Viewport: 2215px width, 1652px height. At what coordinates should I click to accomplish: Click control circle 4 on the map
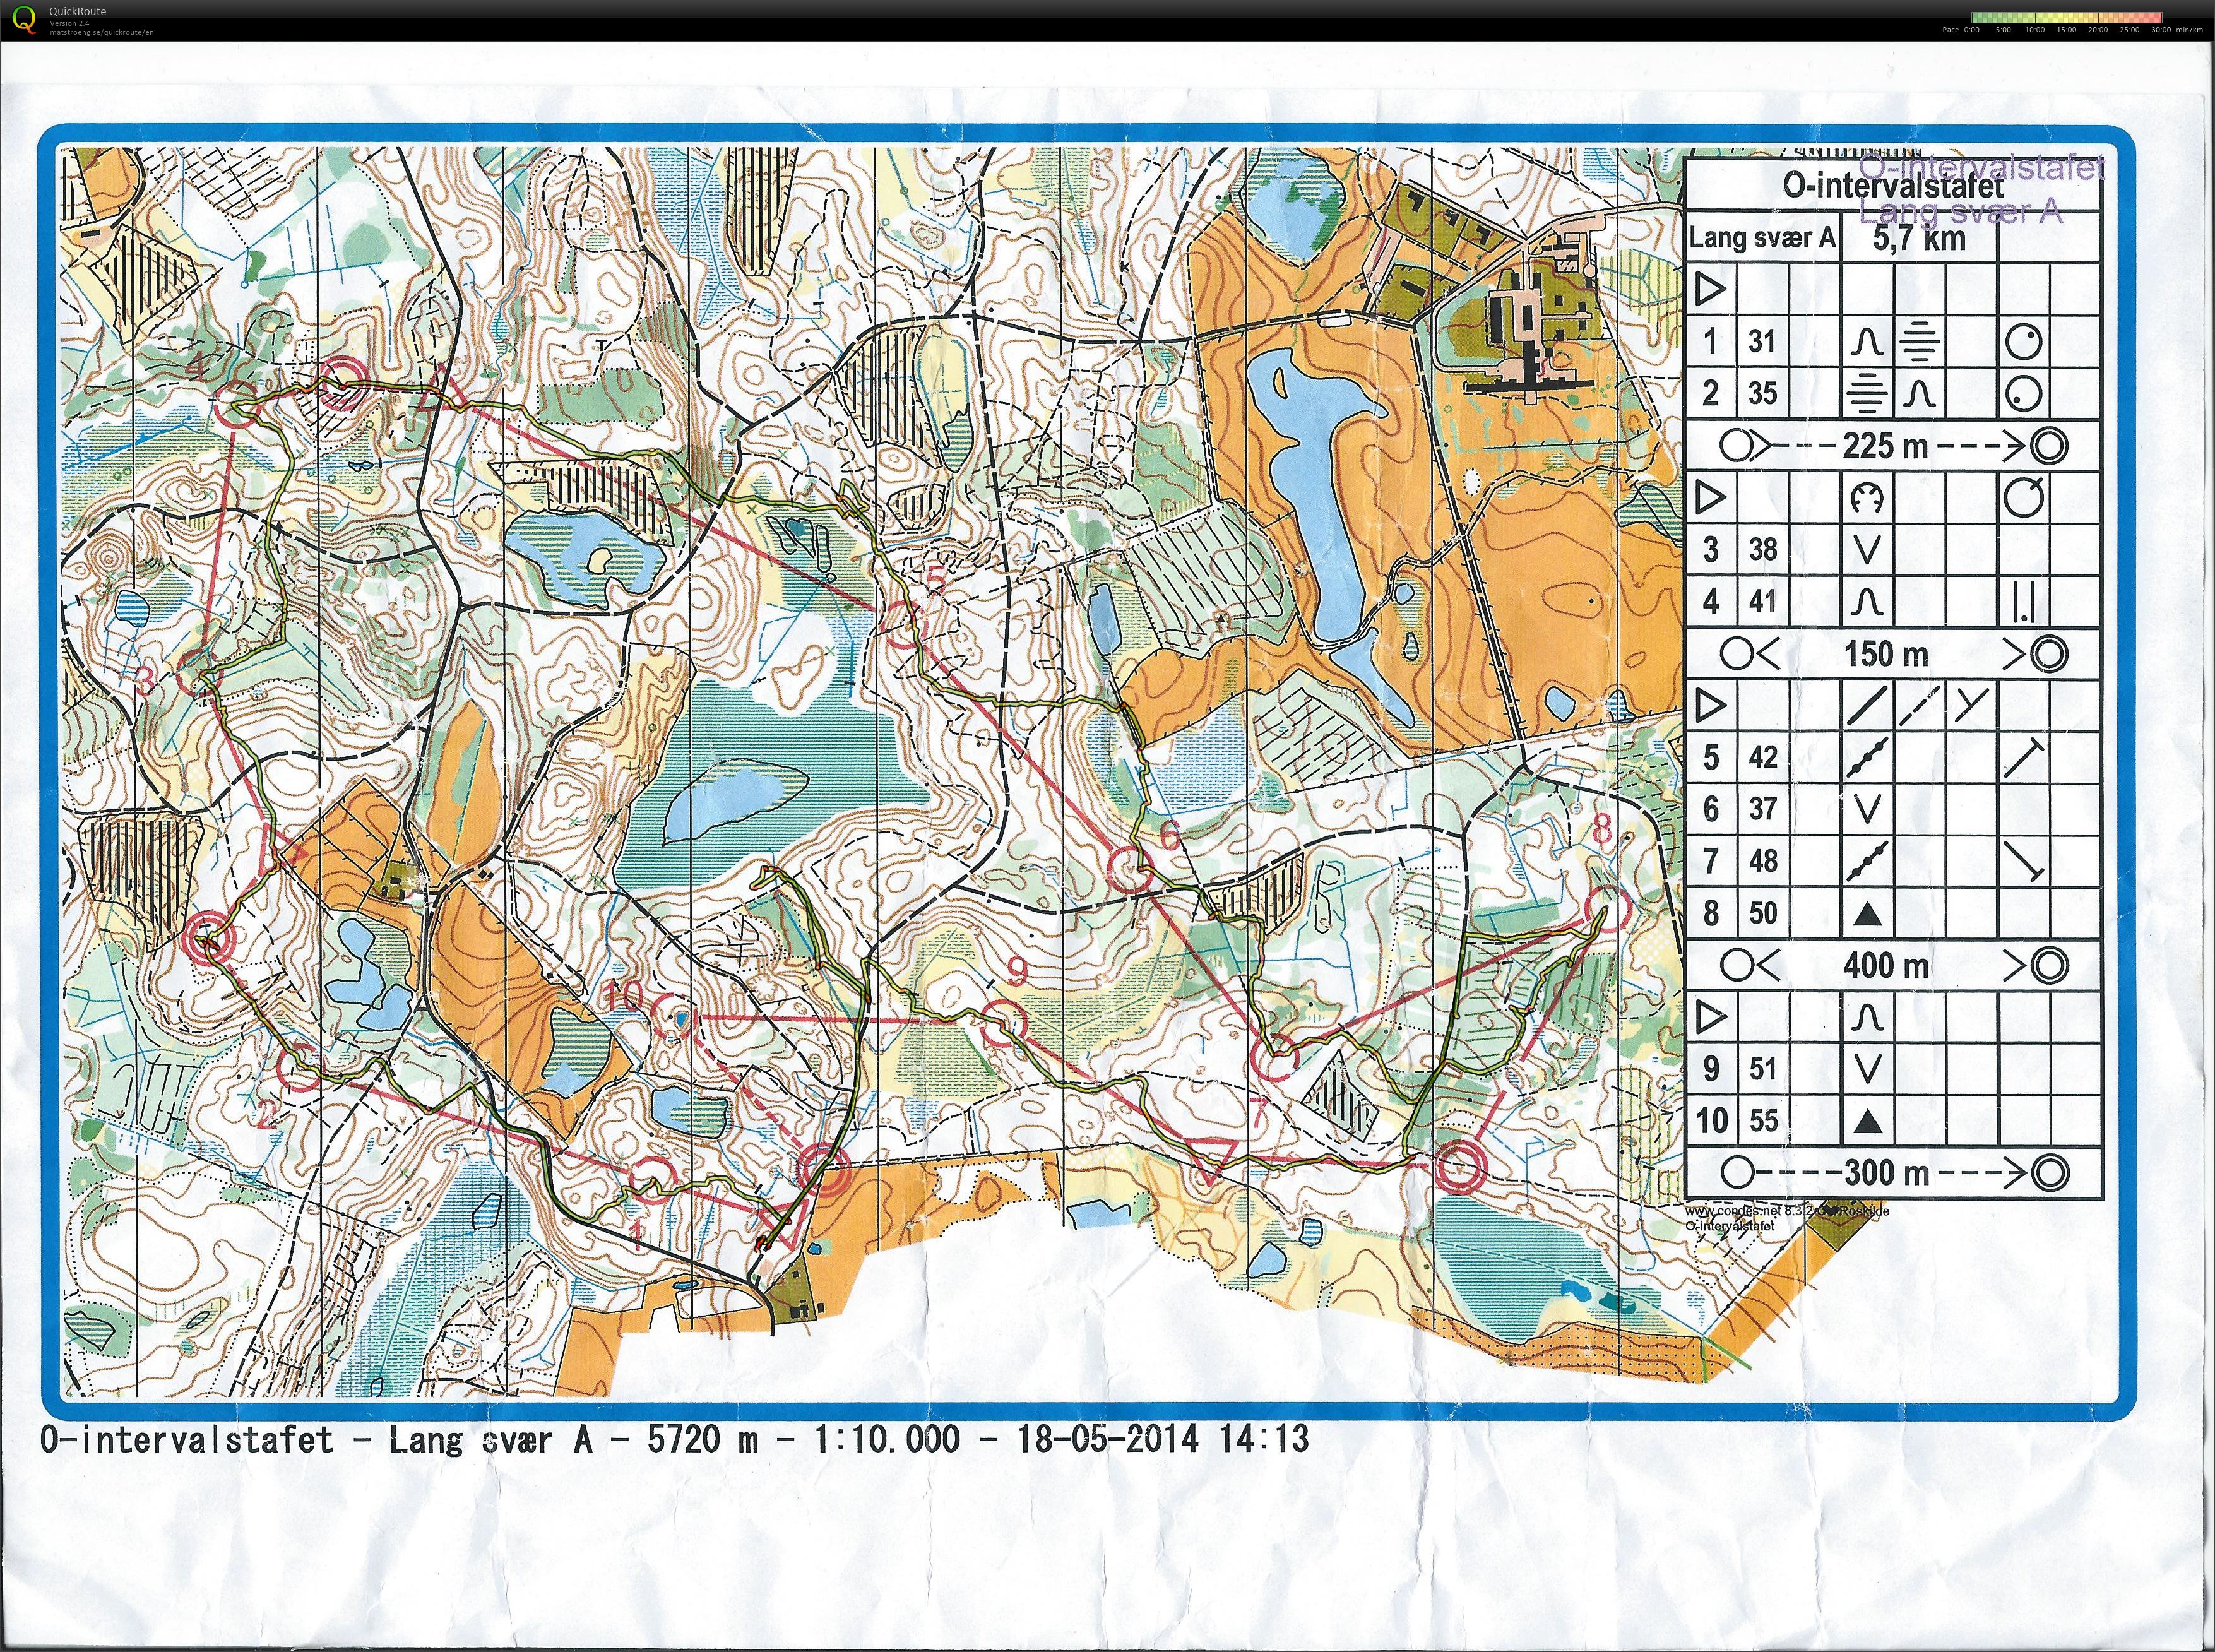pos(238,406)
